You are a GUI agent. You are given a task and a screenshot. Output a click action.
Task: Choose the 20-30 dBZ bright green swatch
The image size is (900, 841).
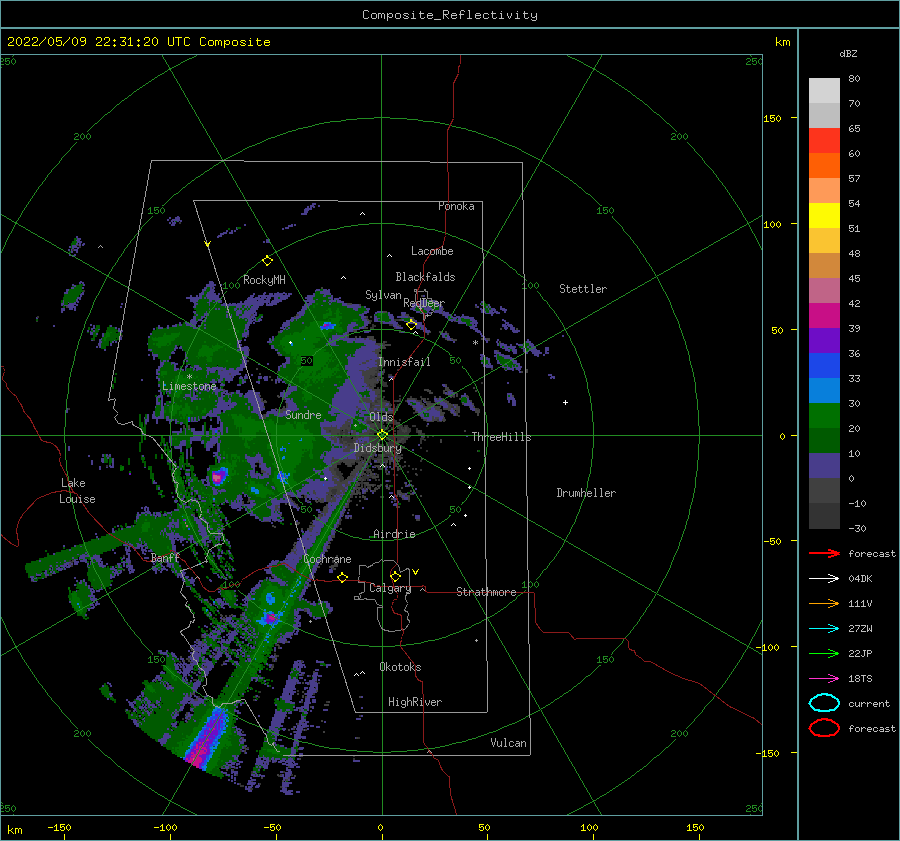pyautogui.click(x=824, y=416)
